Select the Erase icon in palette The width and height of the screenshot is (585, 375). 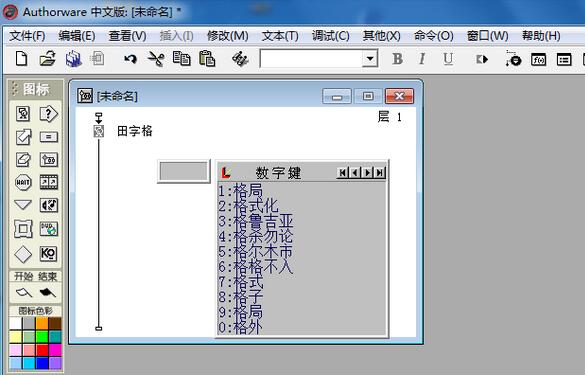point(23,160)
